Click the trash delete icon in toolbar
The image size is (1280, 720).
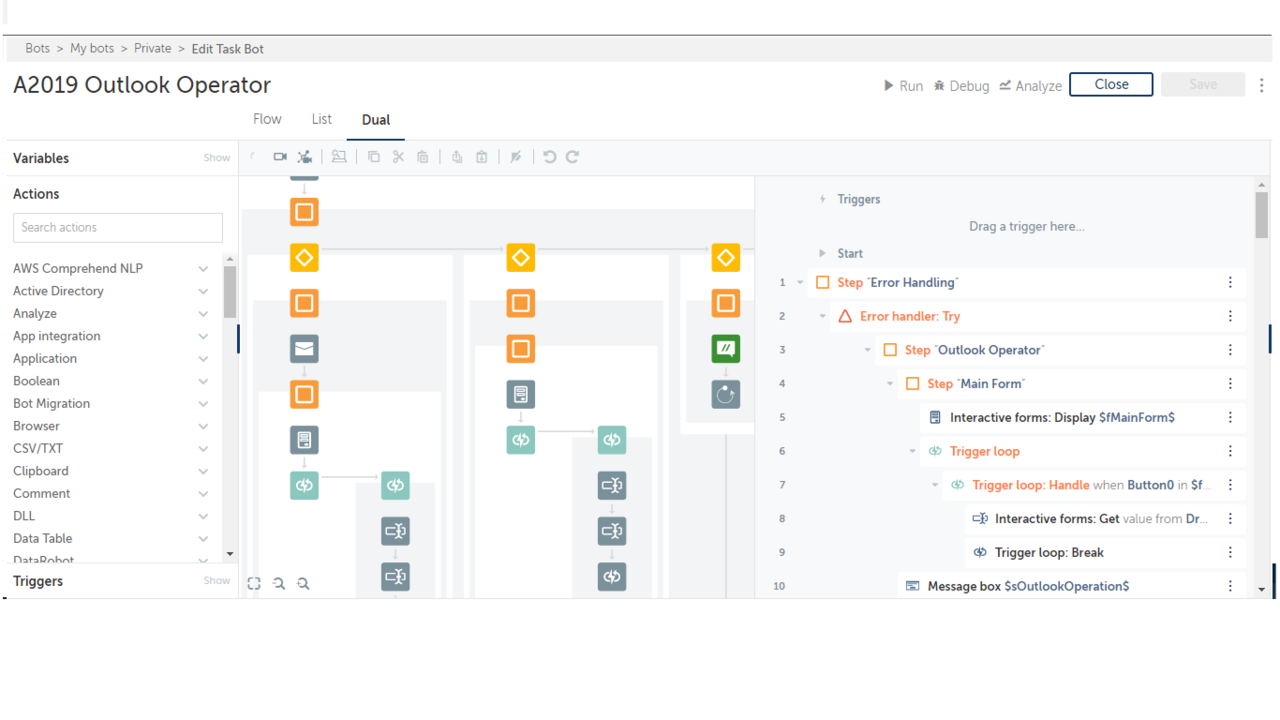point(423,157)
